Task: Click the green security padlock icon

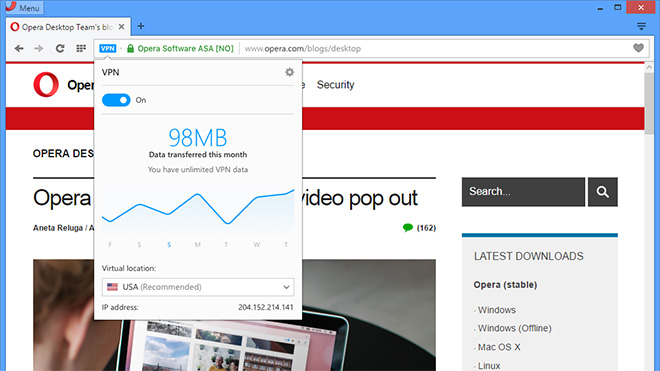Action: coord(130,48)
